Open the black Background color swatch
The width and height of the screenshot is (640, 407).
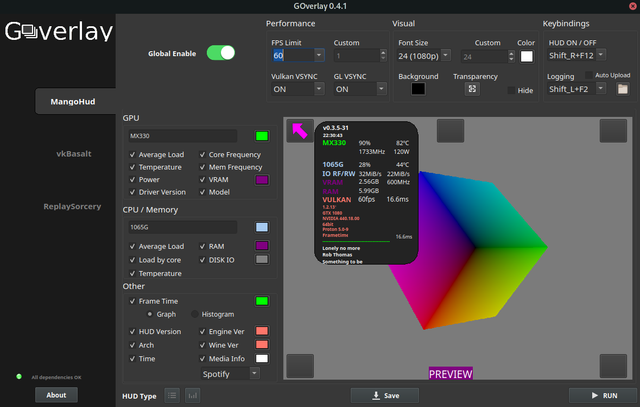(417, 89)
